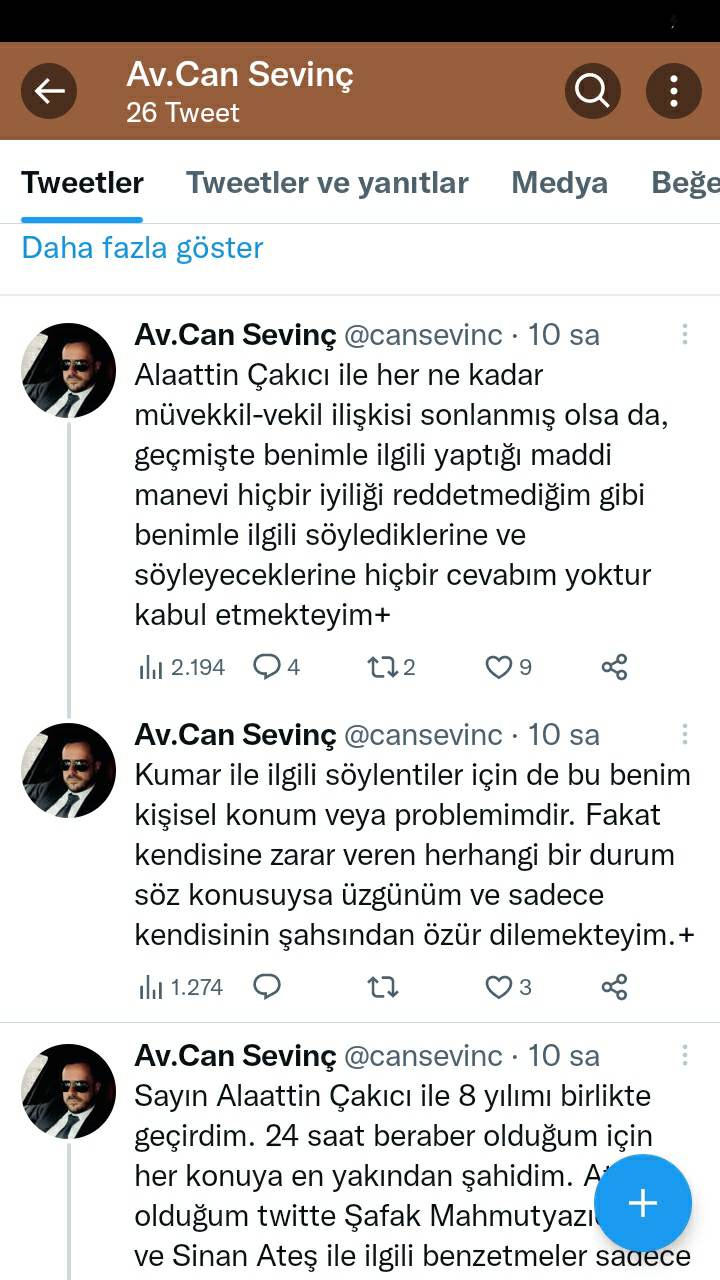Open the options menu on the first tweet

click(684, 332)
